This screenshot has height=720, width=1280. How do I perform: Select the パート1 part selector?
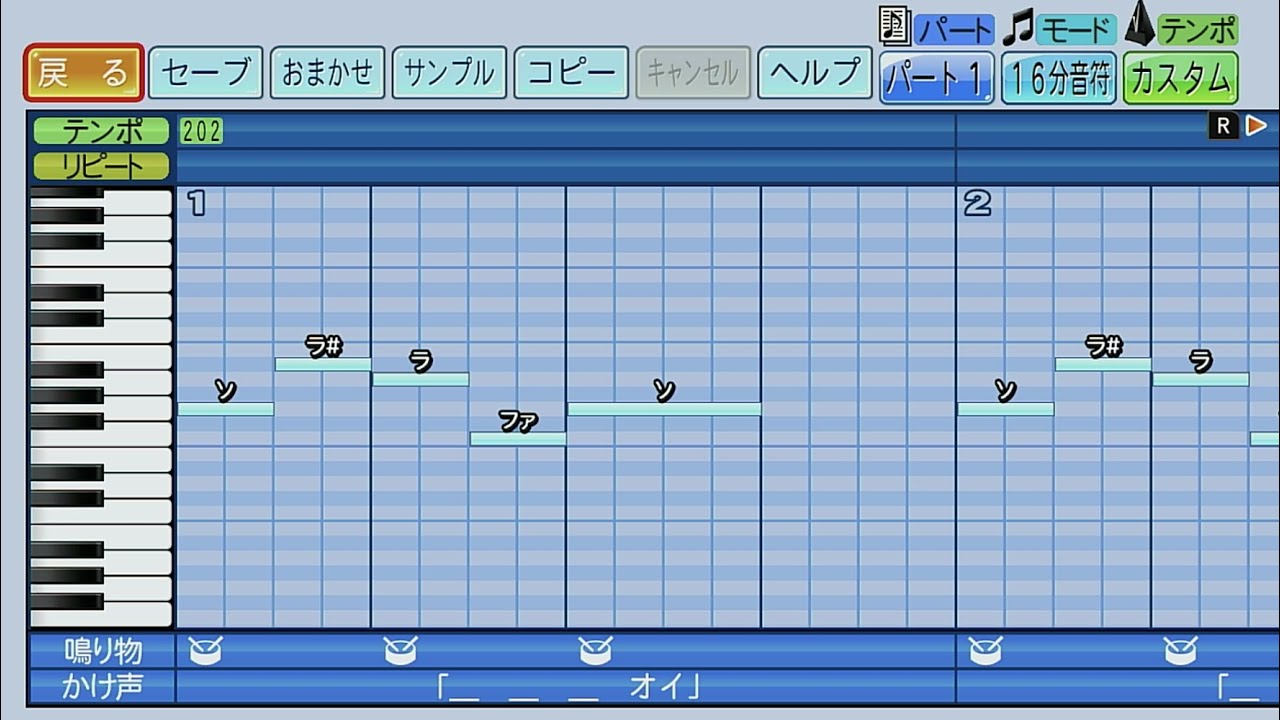[937, 78]
